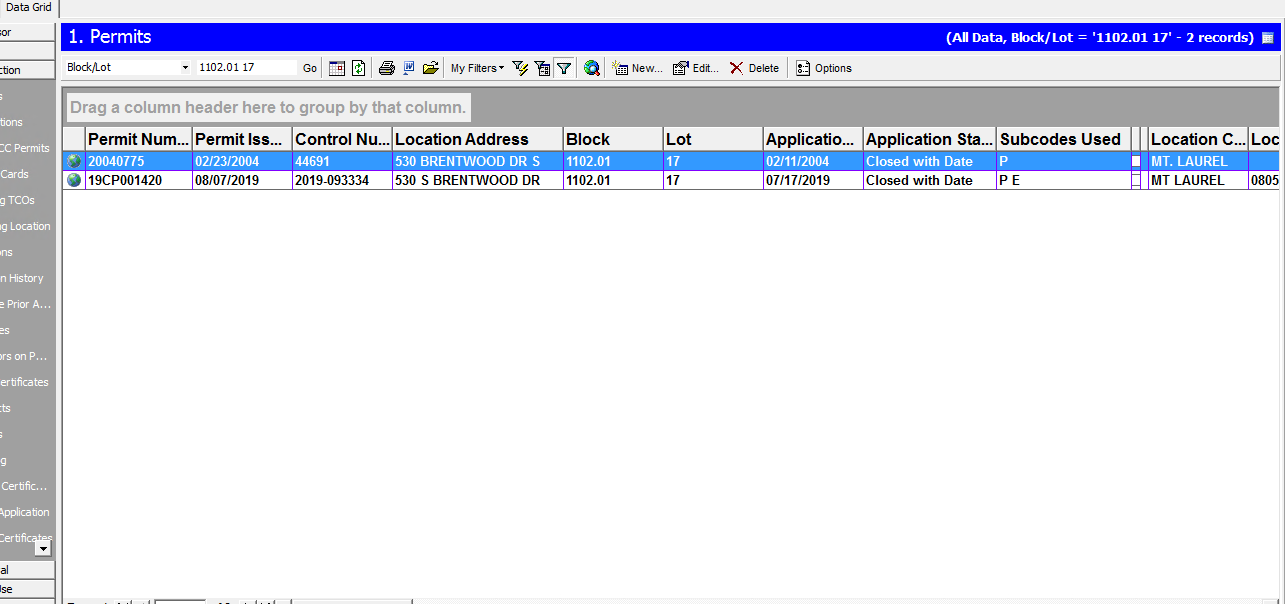Click the Go button
This screenshot has width=1285, height=604.
pos(310,68)
